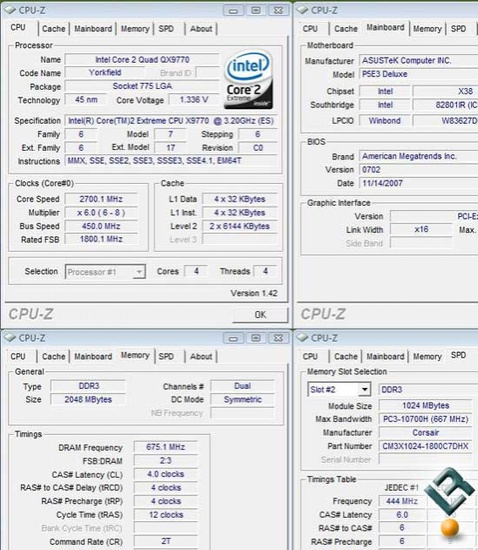
Task: Click Command Rate value 2T
Action: 166,541
